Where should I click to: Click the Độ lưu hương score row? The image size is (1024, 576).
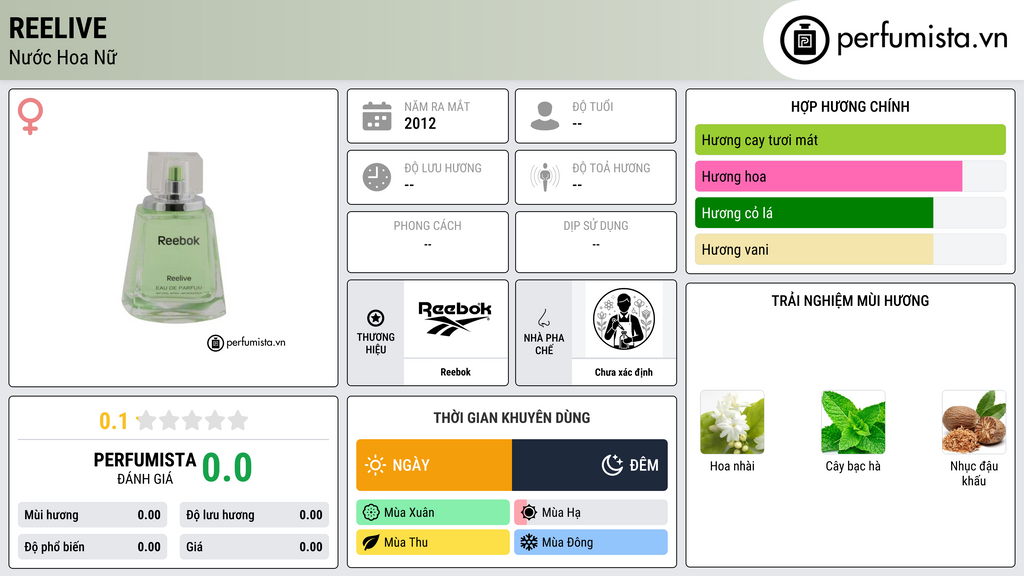254,515
